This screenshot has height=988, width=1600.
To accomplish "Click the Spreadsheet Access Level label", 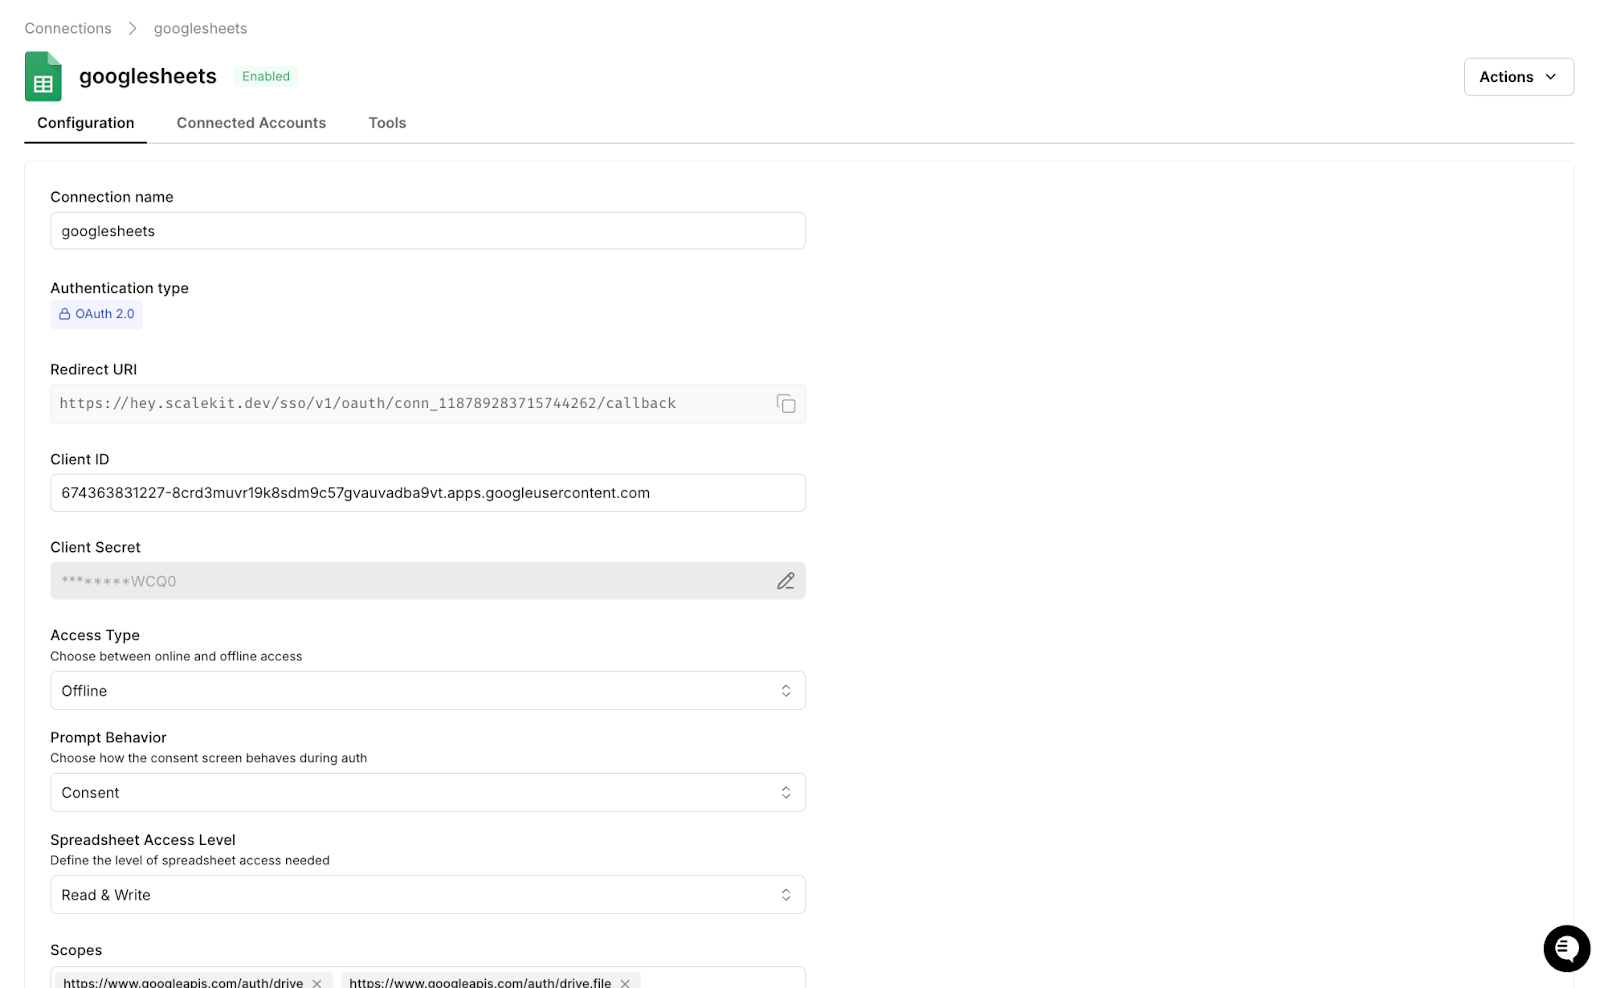I will 143,840.
